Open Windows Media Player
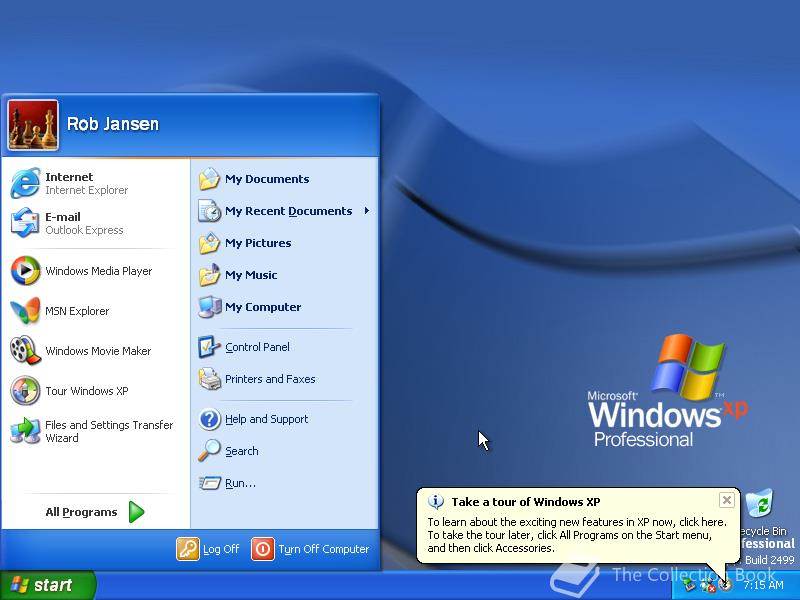800x600 pixels. click(94, 270)
